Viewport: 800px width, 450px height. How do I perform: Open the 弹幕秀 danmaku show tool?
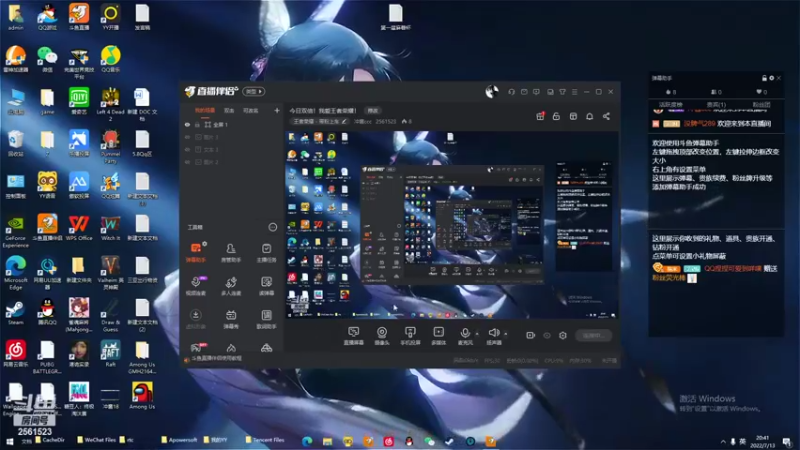pos(231,319)
